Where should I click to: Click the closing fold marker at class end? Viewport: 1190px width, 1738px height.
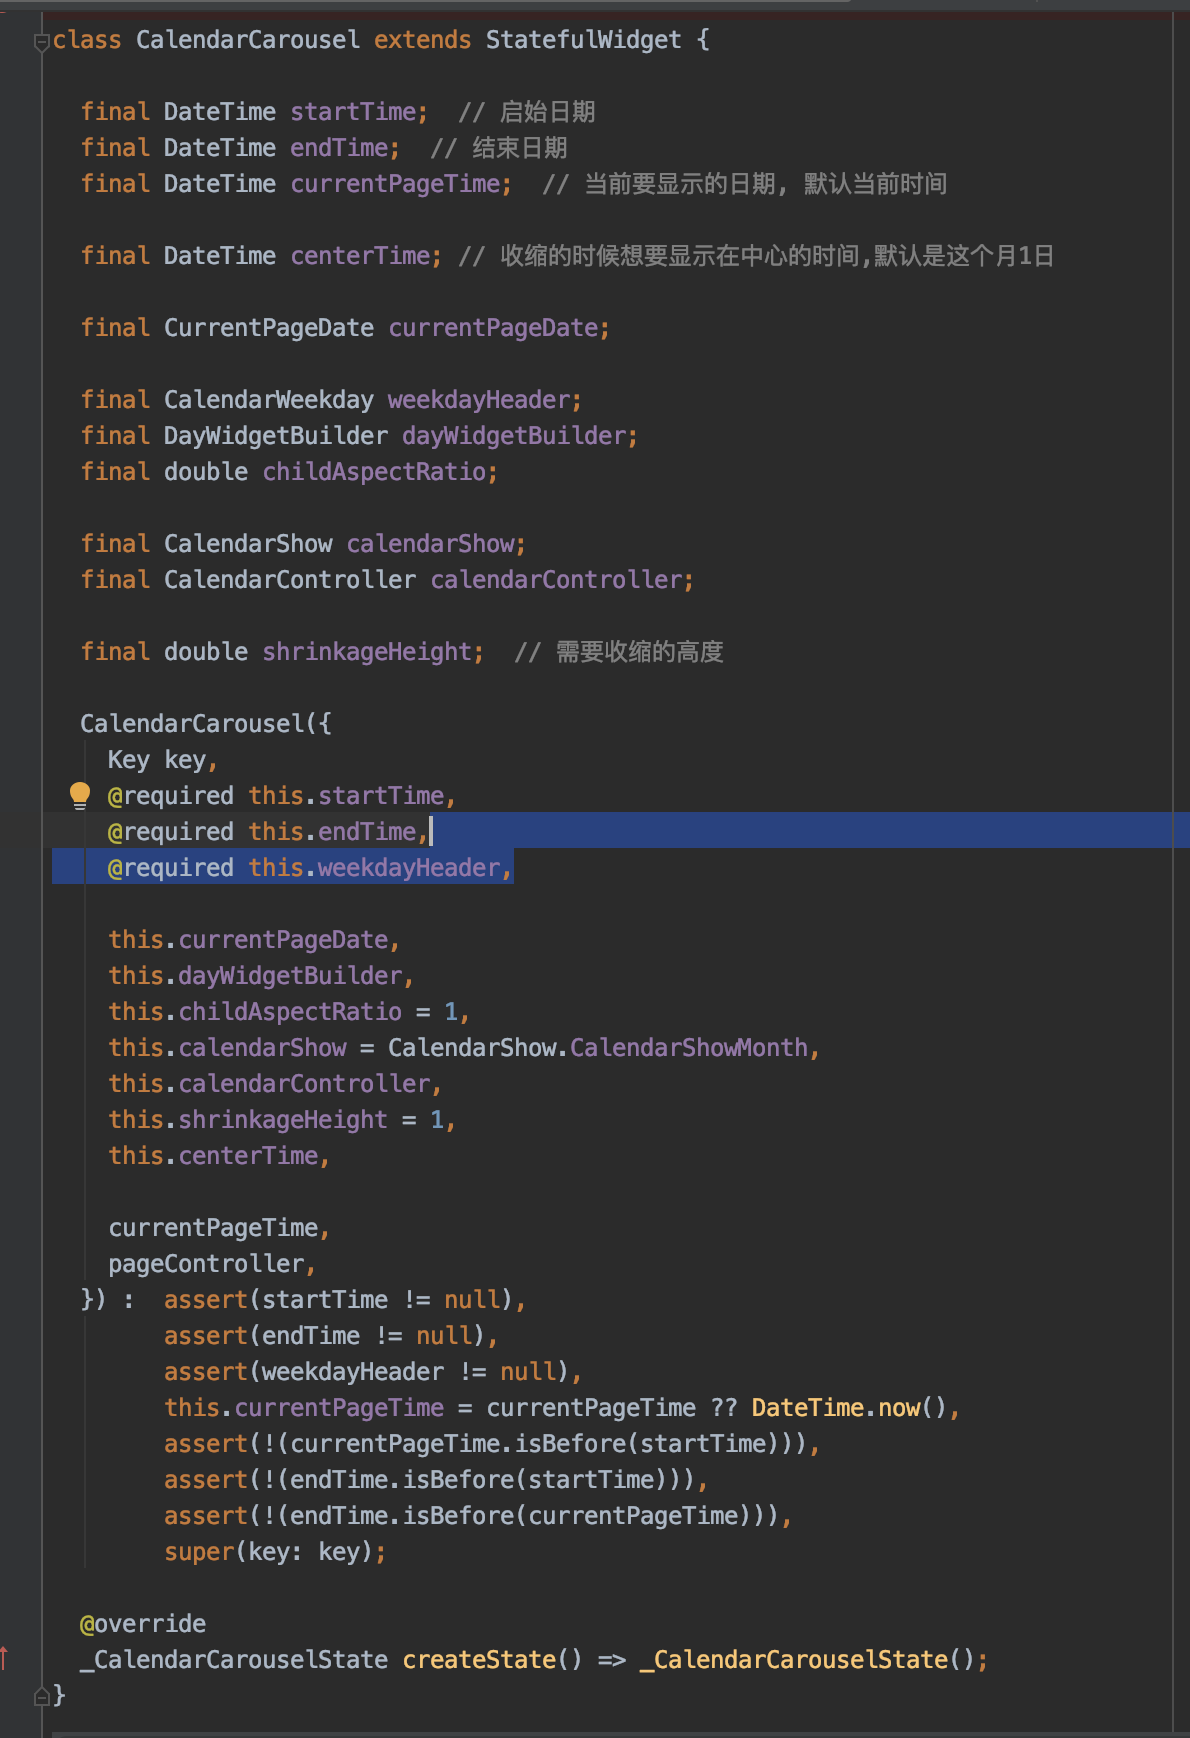point(41,1696)
